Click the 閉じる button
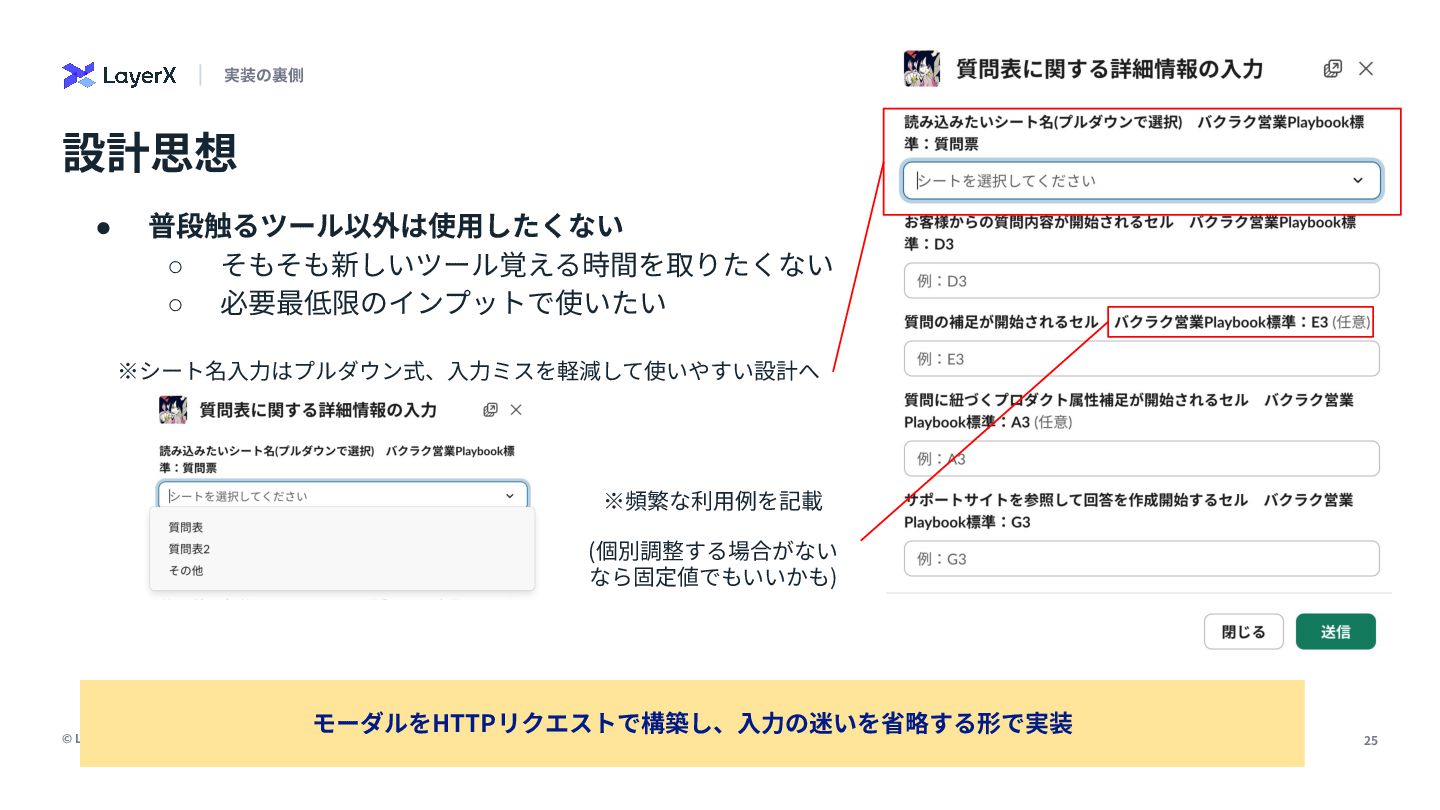This screenshot has width=1440, height=810. (x=1244, y=632)
